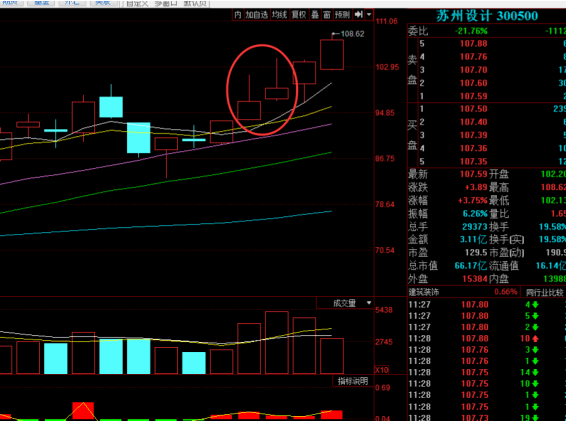The image size is (566, 421).
Task: Toggle 复权 price adjustment
Action: click(299, 15)
